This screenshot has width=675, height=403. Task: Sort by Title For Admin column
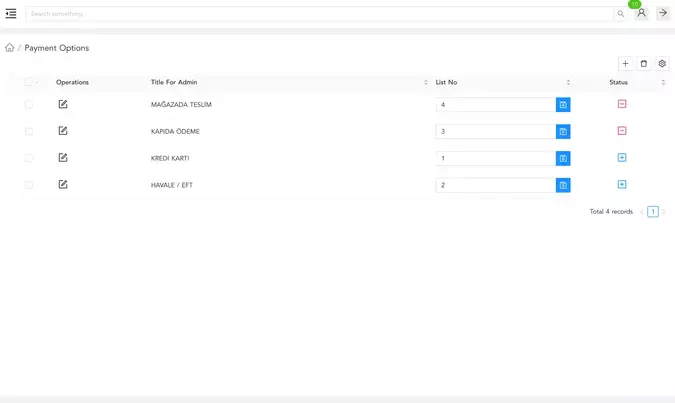click(x=426, y=82)
